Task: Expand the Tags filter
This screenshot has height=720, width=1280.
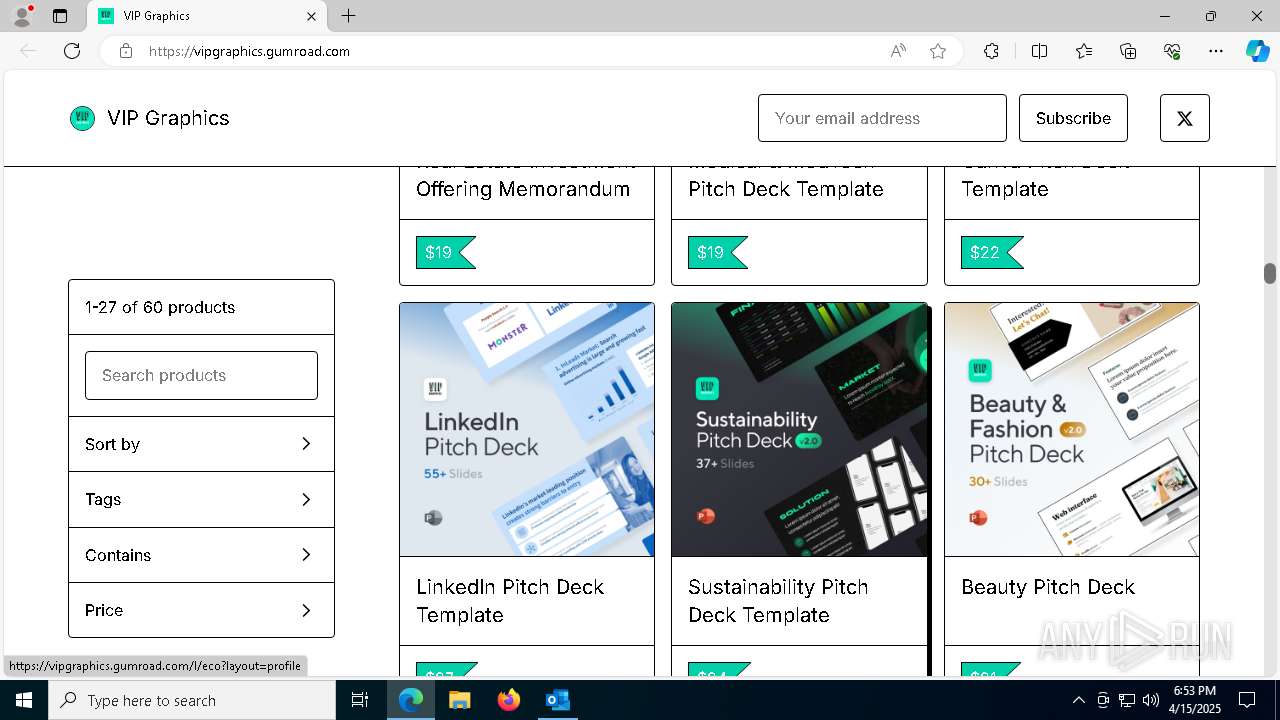Action: coord(201,499)
